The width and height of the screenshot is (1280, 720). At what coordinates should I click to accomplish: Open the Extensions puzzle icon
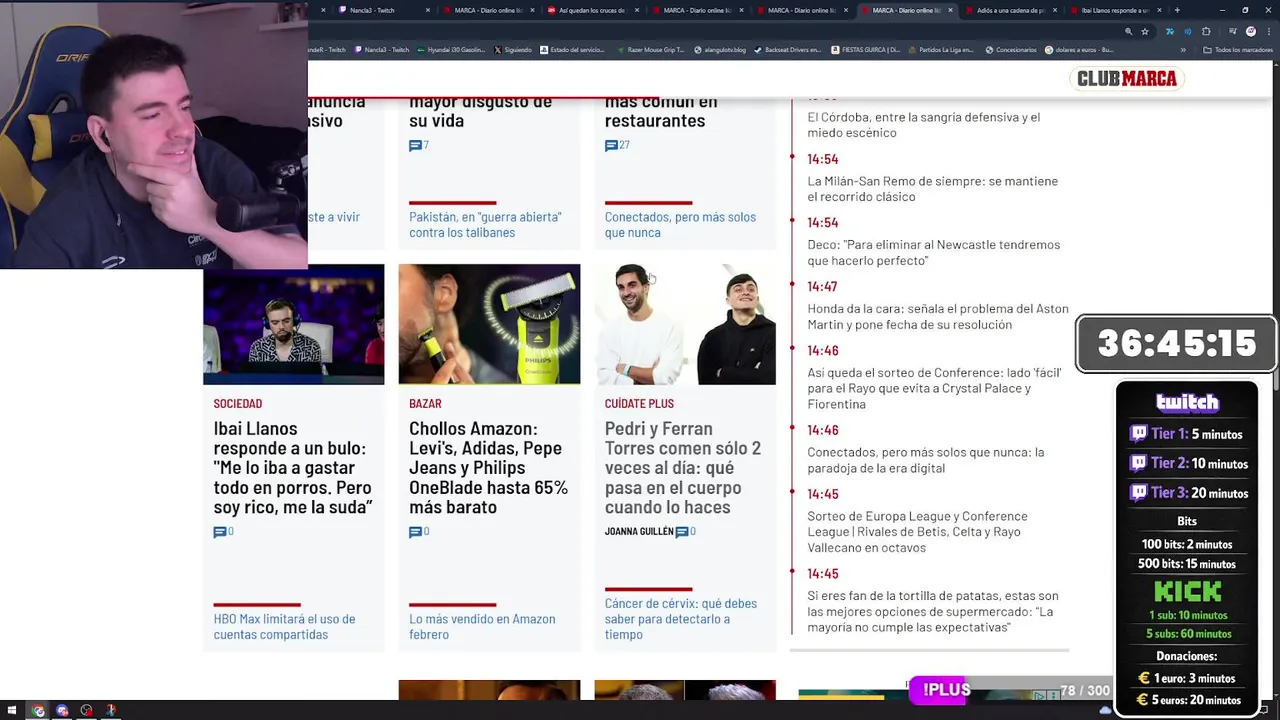[1206, 31]
